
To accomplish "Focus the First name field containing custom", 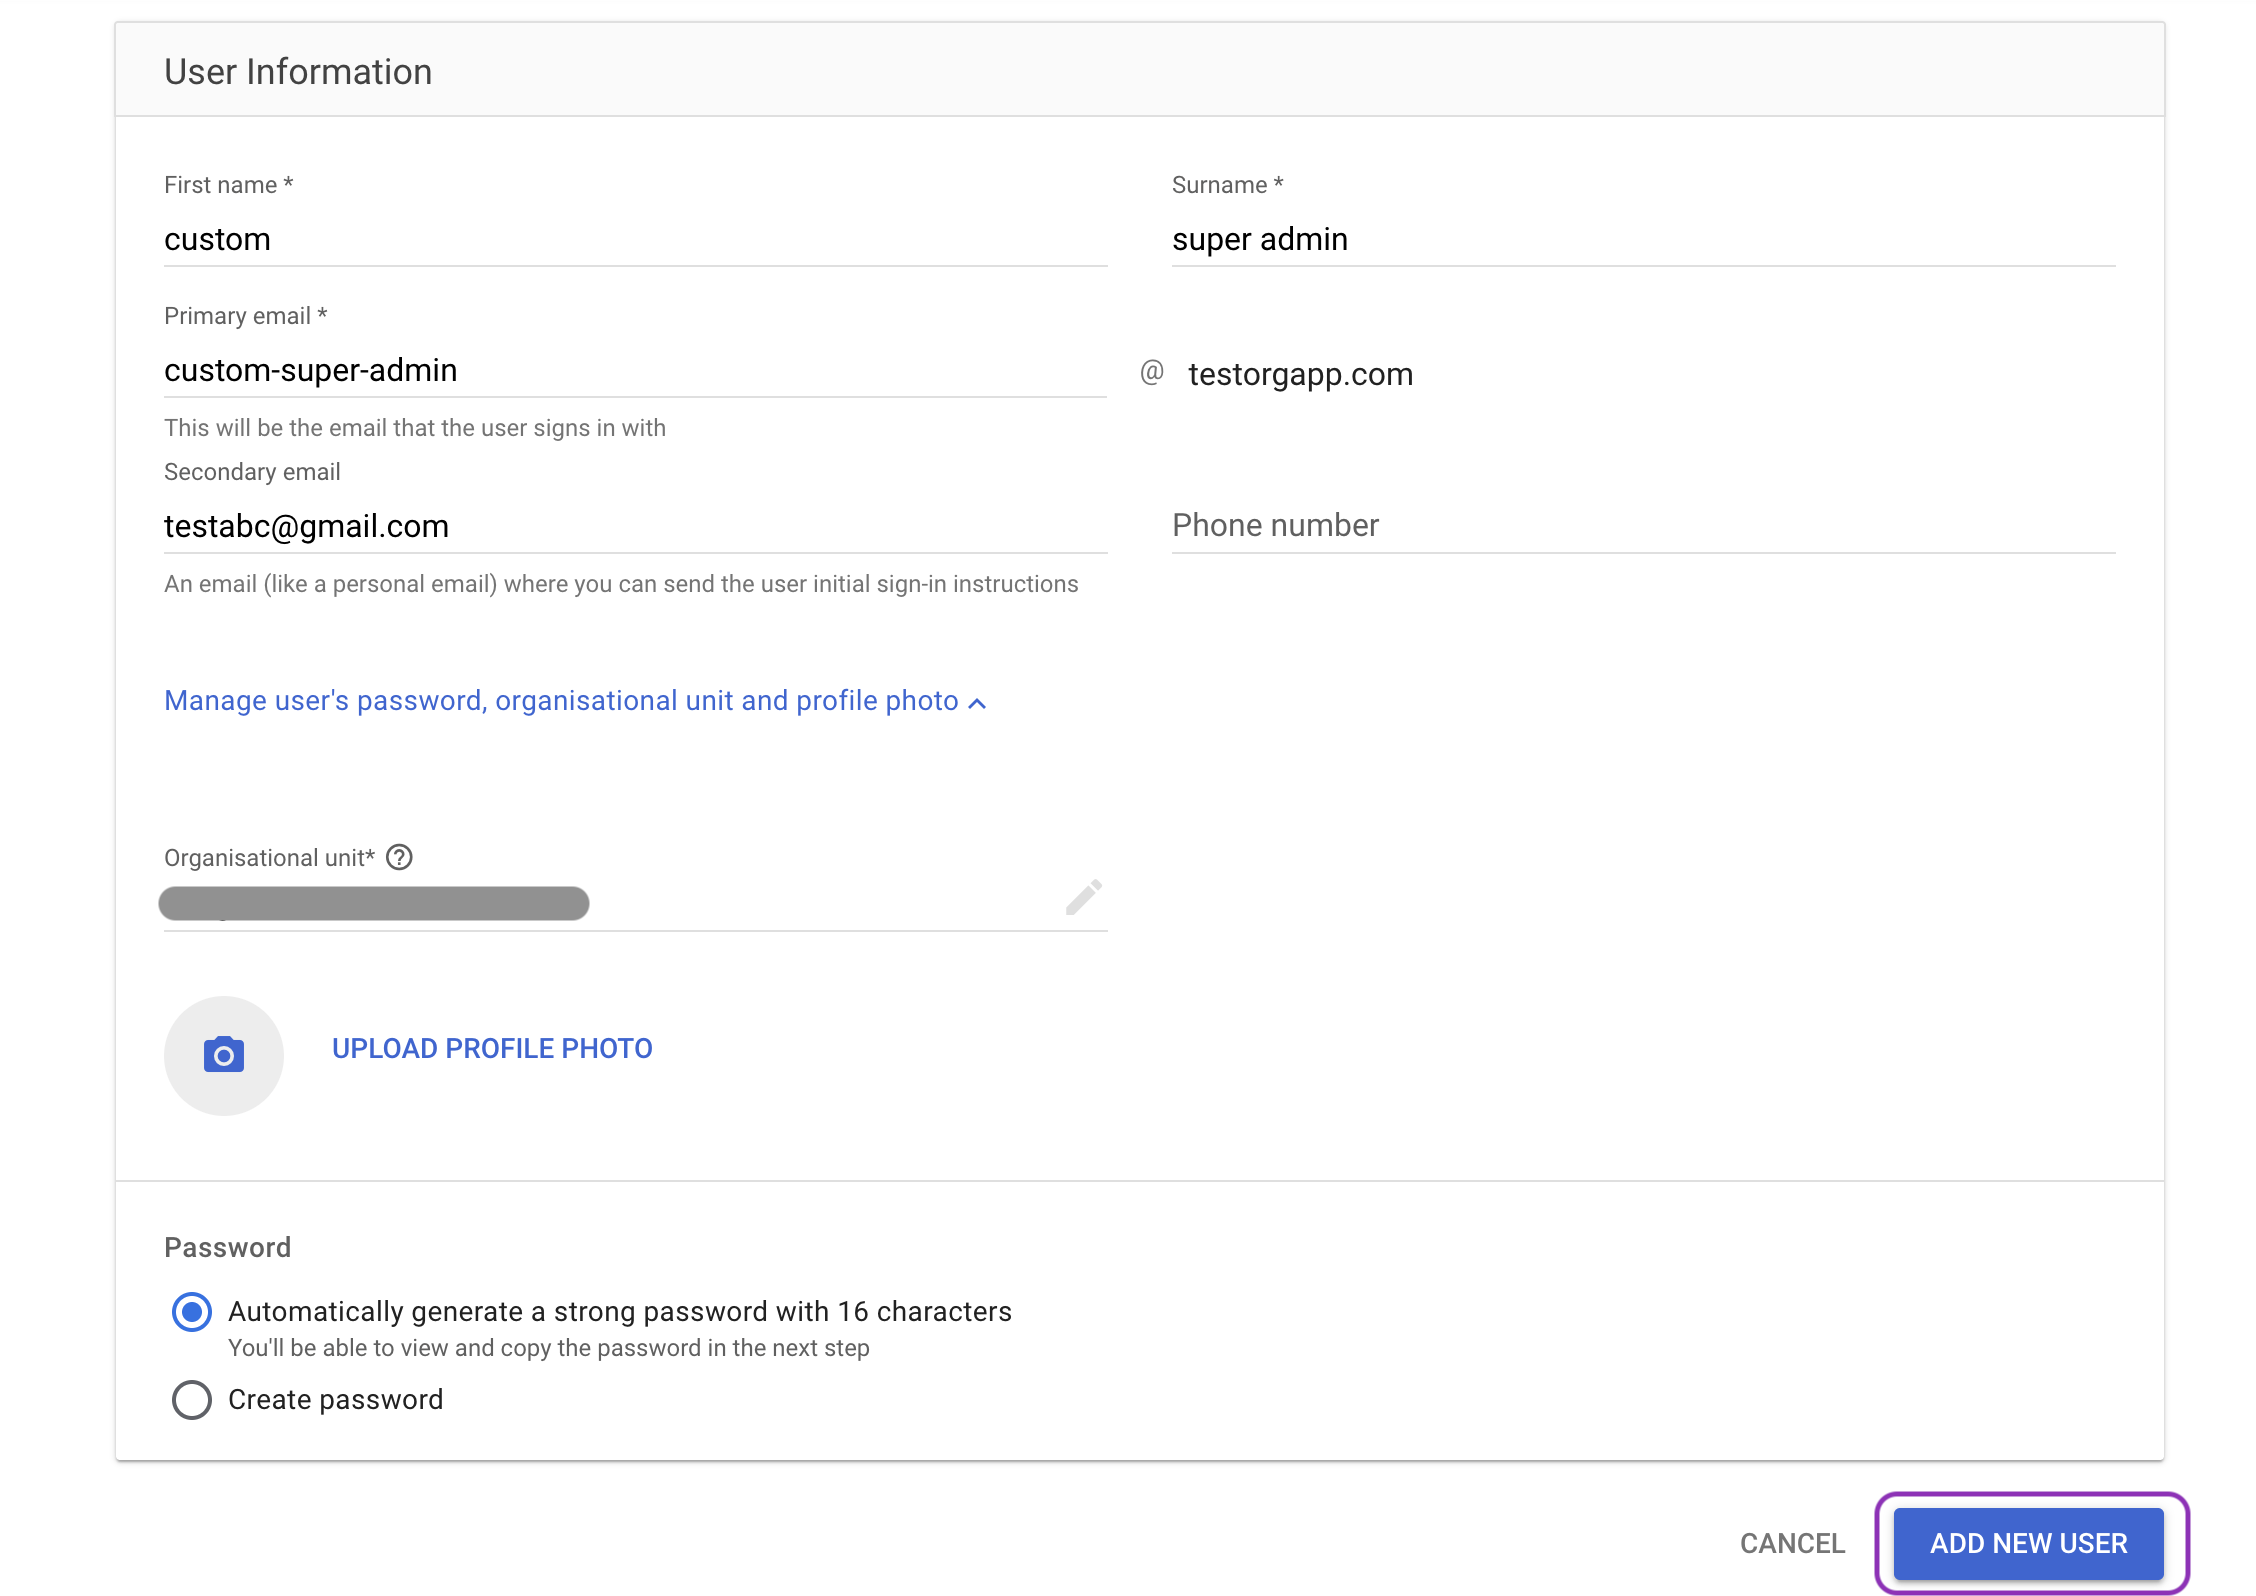I will [634, 240].
